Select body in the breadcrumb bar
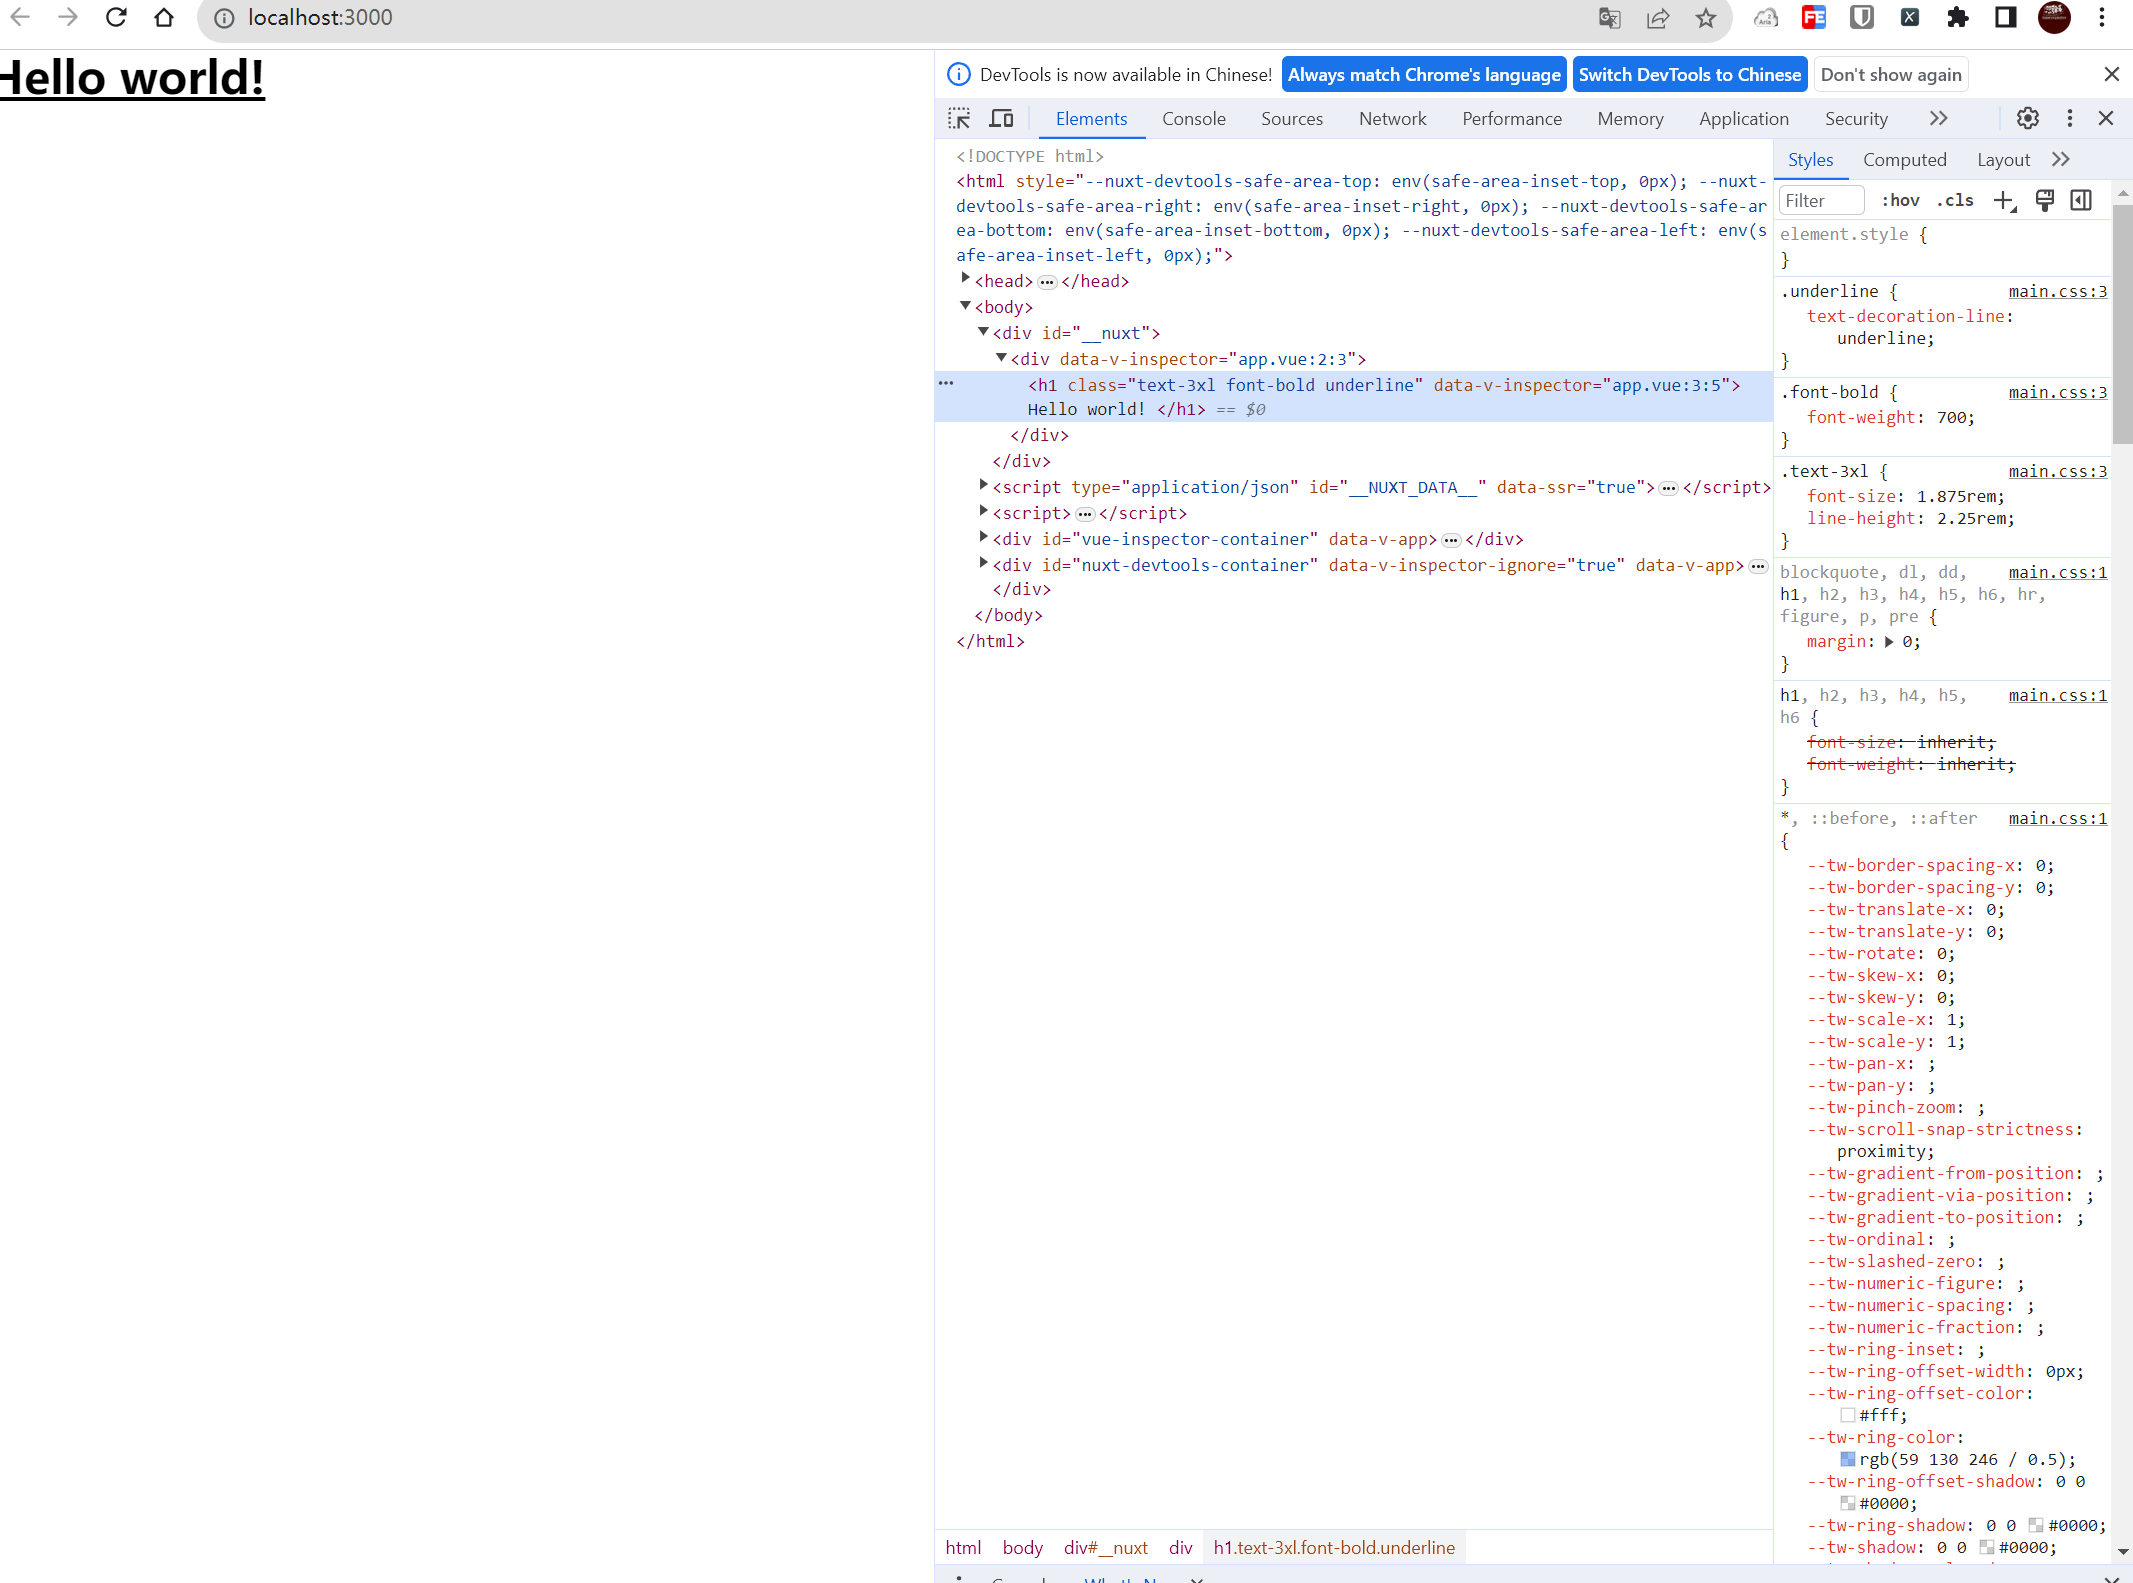Screen dimensions: 2133x1583 1022,1547
